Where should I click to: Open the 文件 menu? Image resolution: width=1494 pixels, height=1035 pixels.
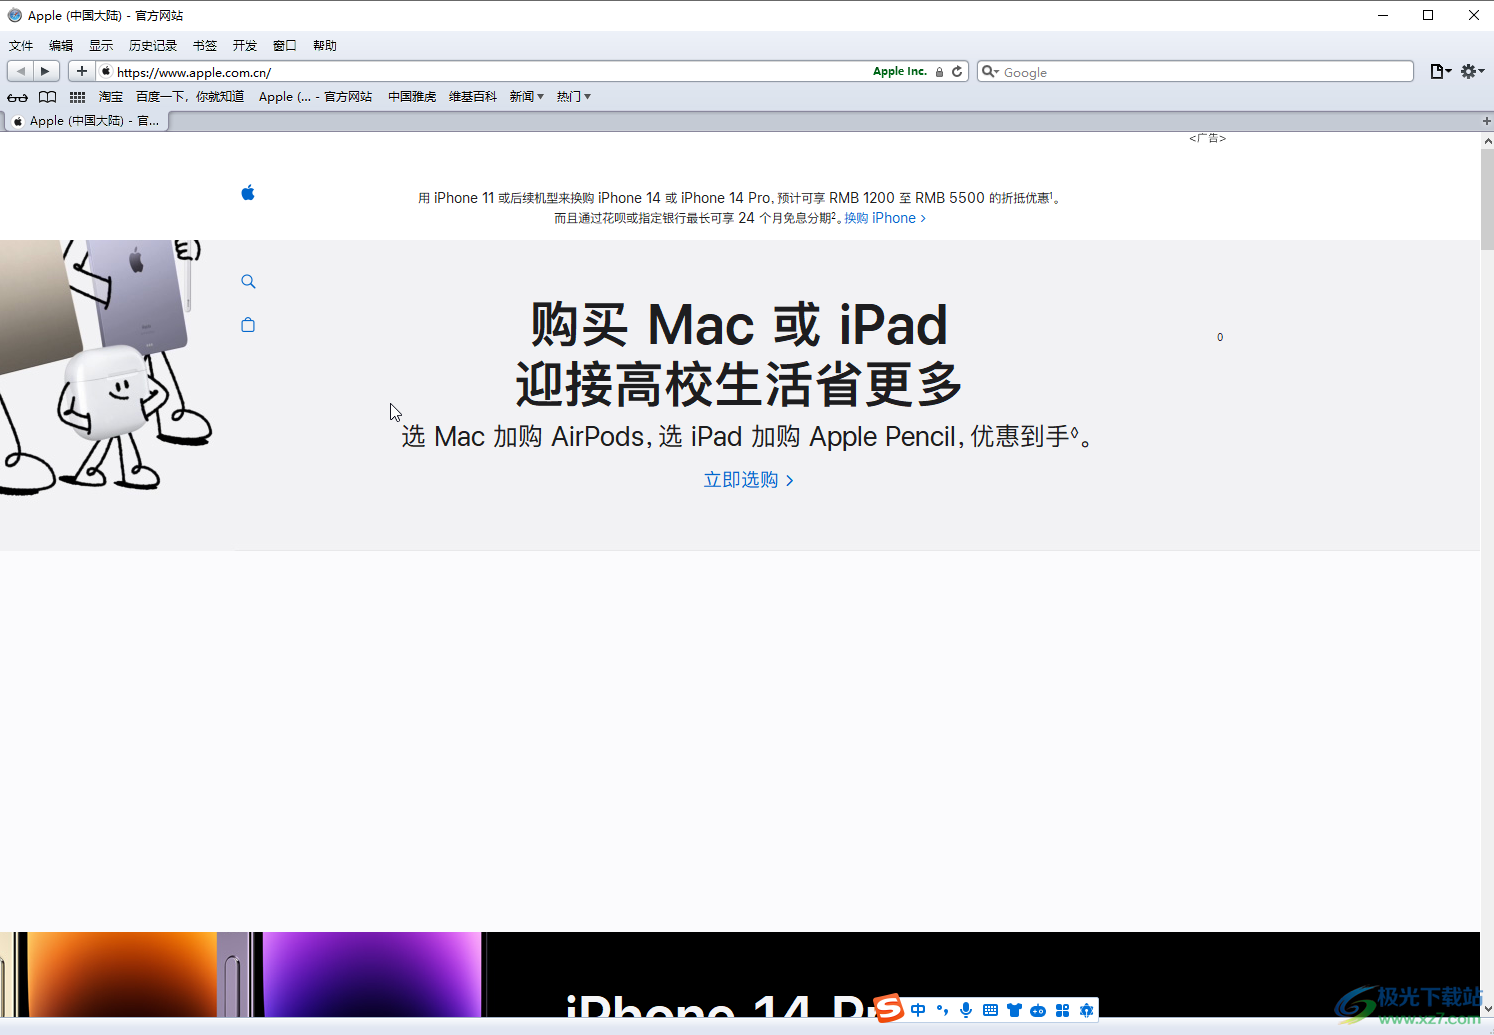(21, 46)
